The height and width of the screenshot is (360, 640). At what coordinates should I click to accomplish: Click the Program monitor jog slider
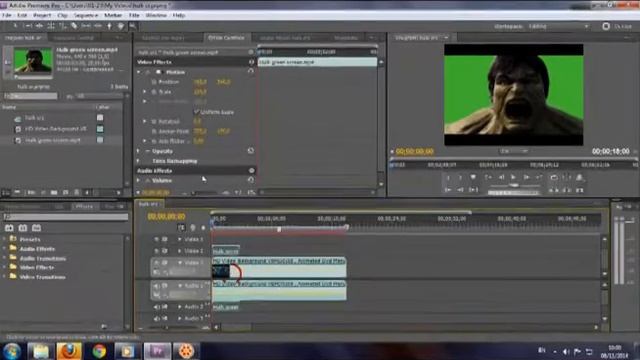pos(514,193)
